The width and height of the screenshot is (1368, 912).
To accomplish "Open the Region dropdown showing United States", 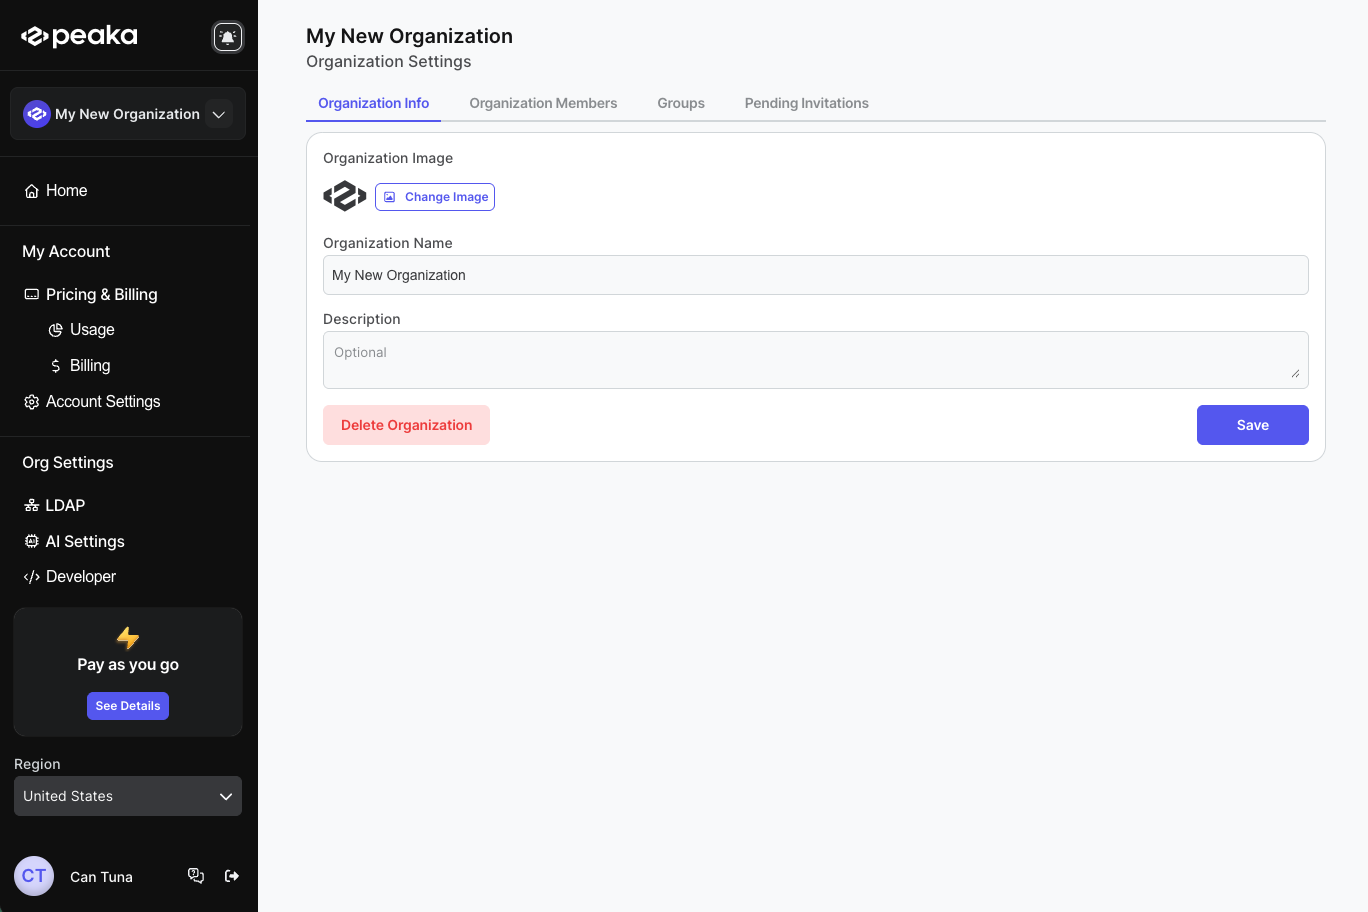I will pos(127,796).
